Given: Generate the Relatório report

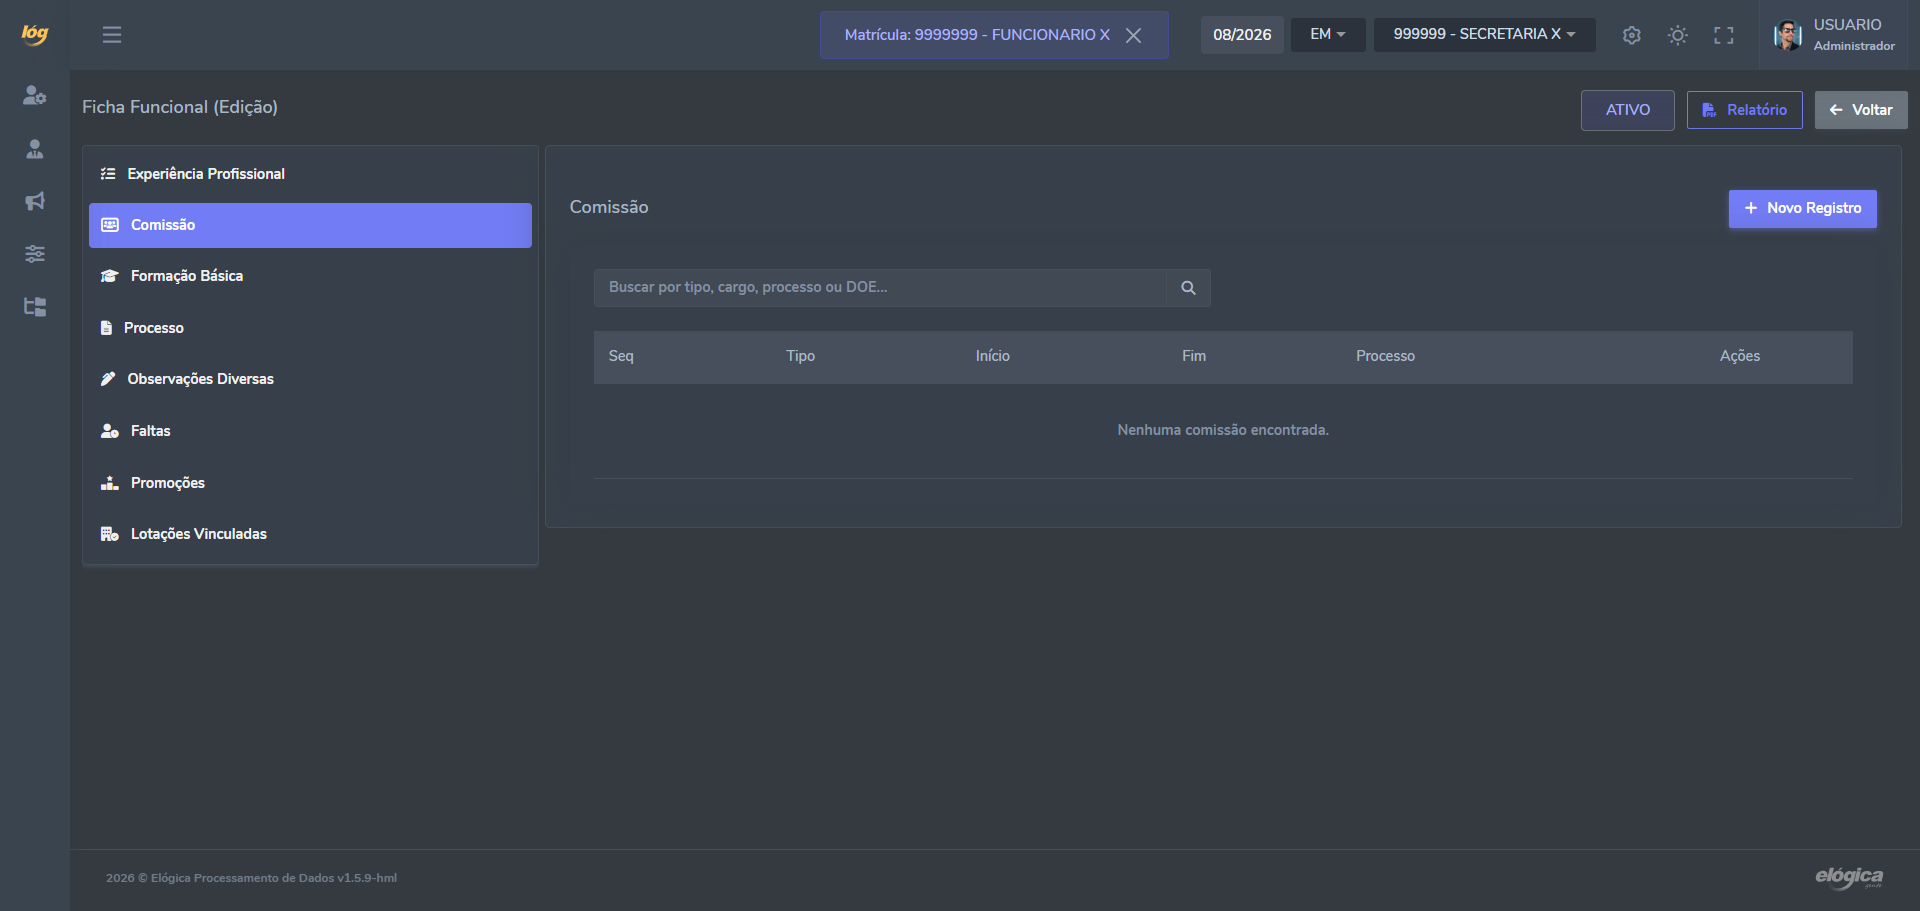Looking at the screenshot, I should [x=1744, y=110].
